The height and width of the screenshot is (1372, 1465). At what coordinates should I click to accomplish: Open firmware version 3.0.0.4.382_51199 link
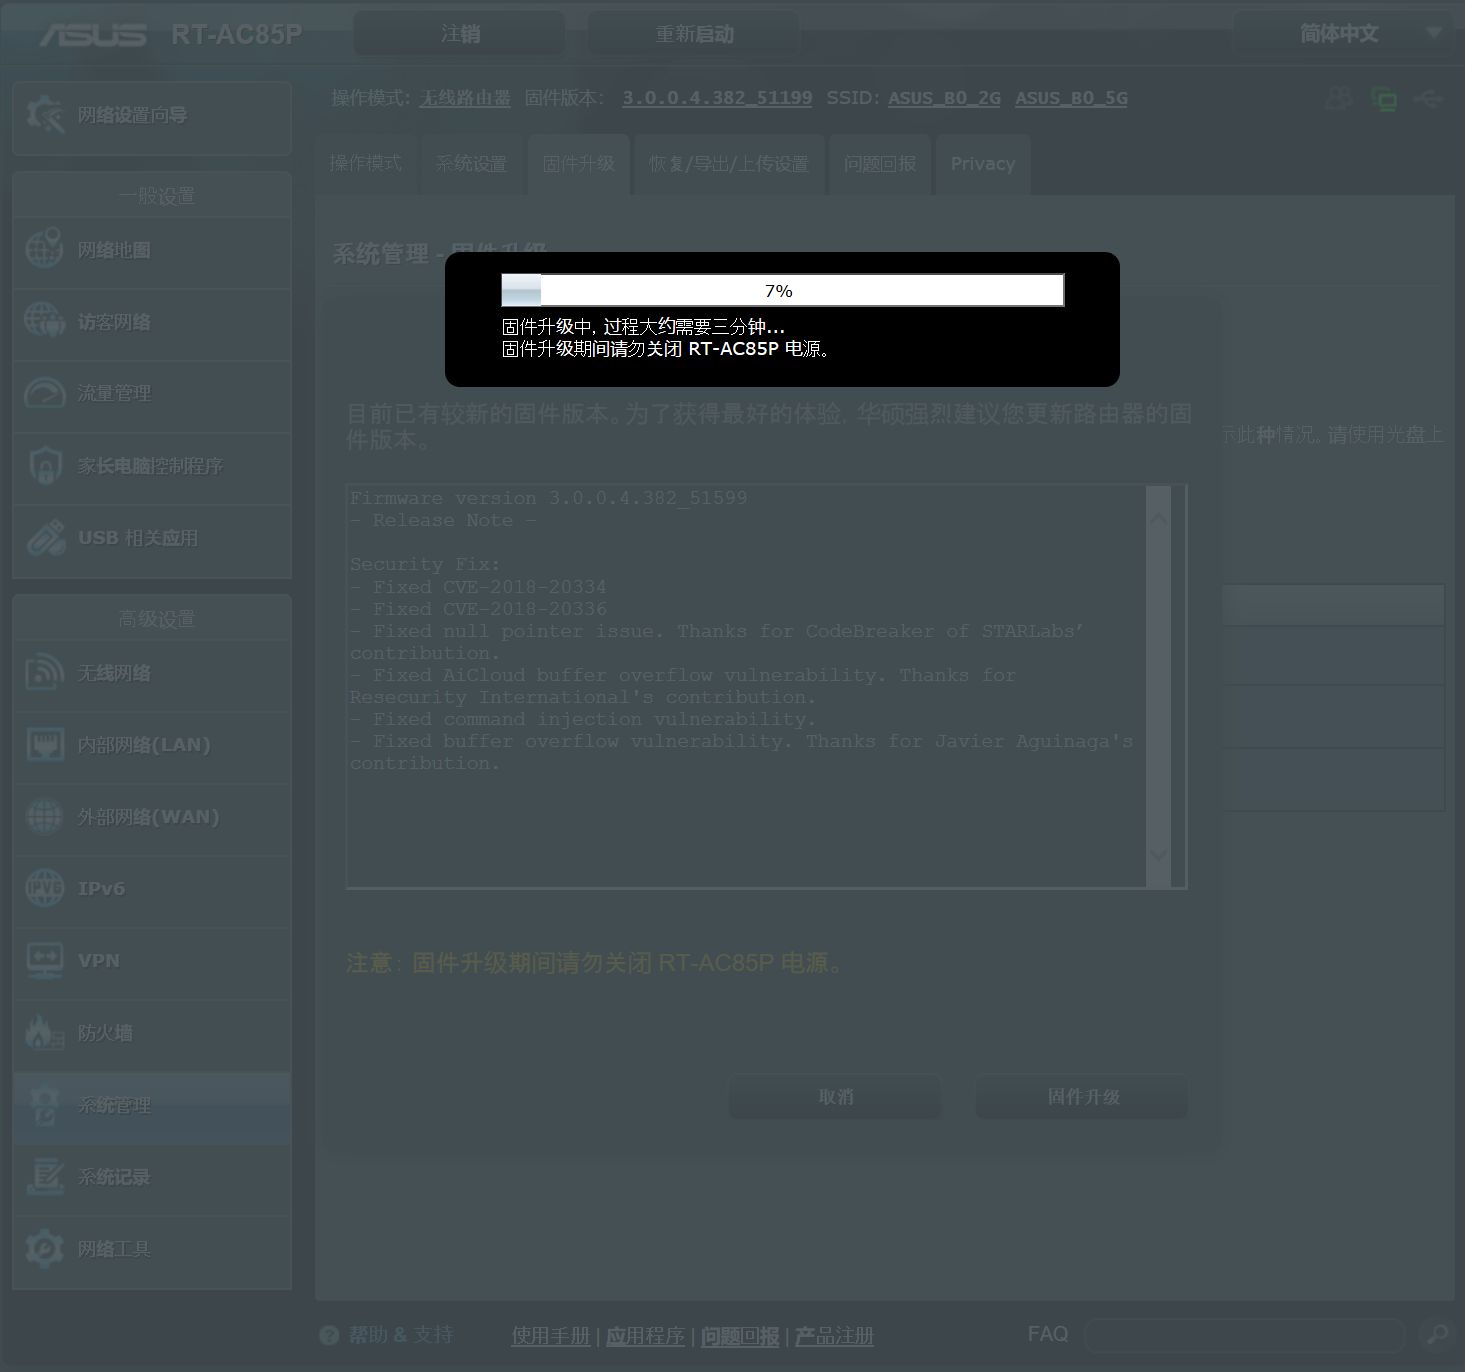(x=717, y=98)
